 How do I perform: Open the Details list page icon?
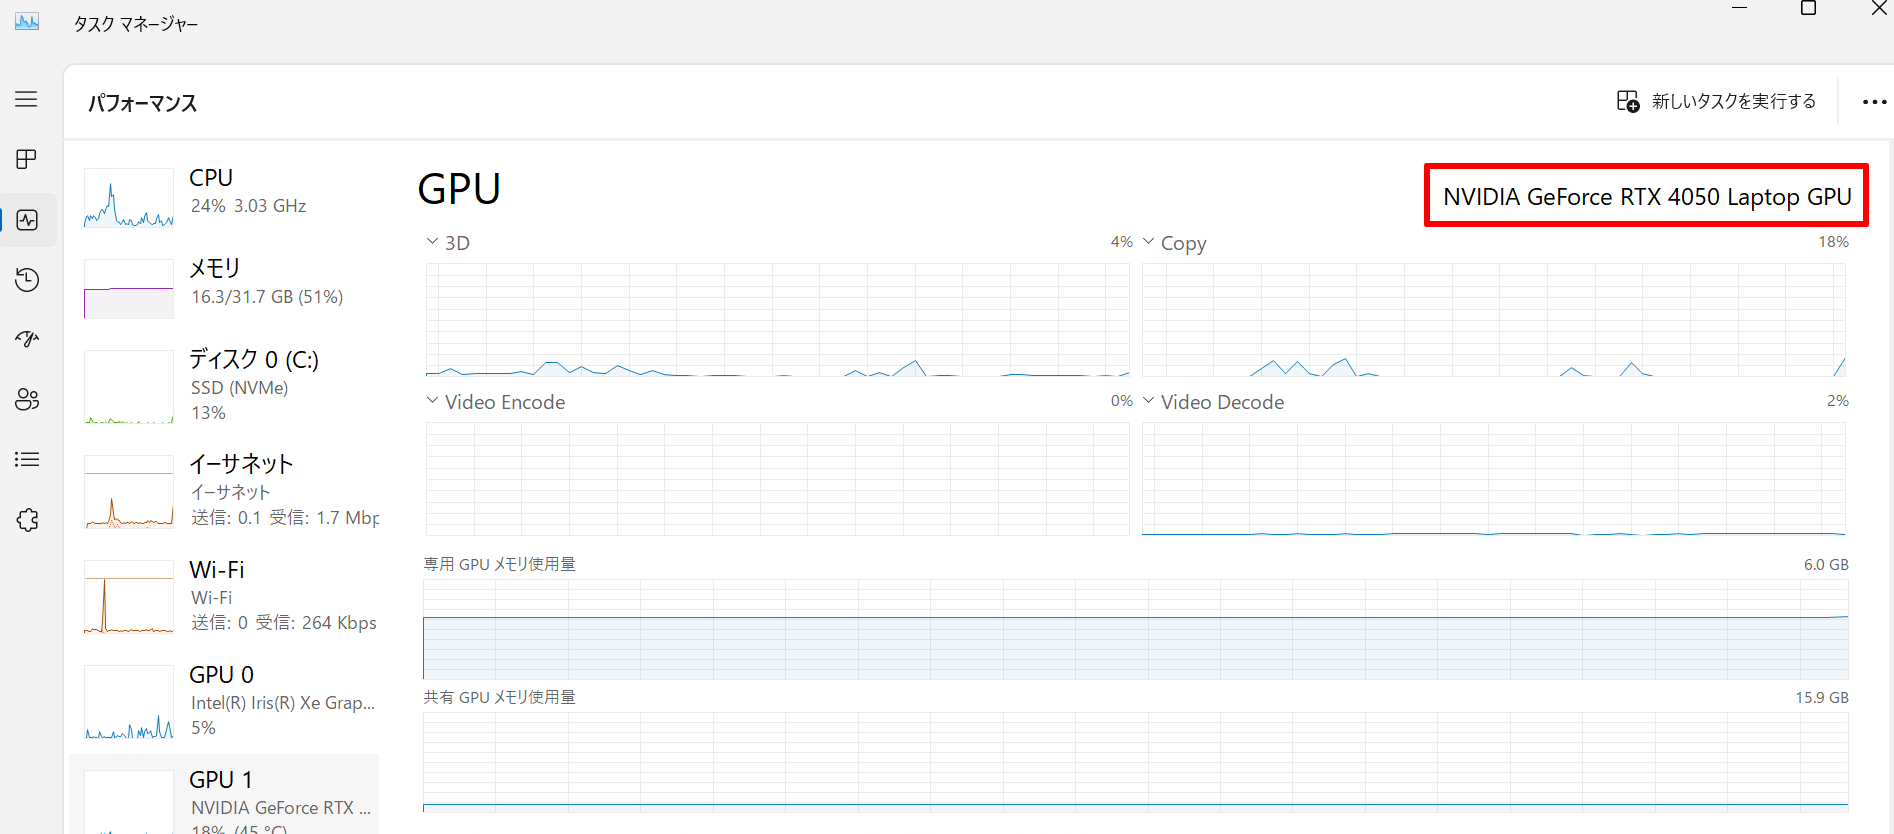click(x=27, y=460)
